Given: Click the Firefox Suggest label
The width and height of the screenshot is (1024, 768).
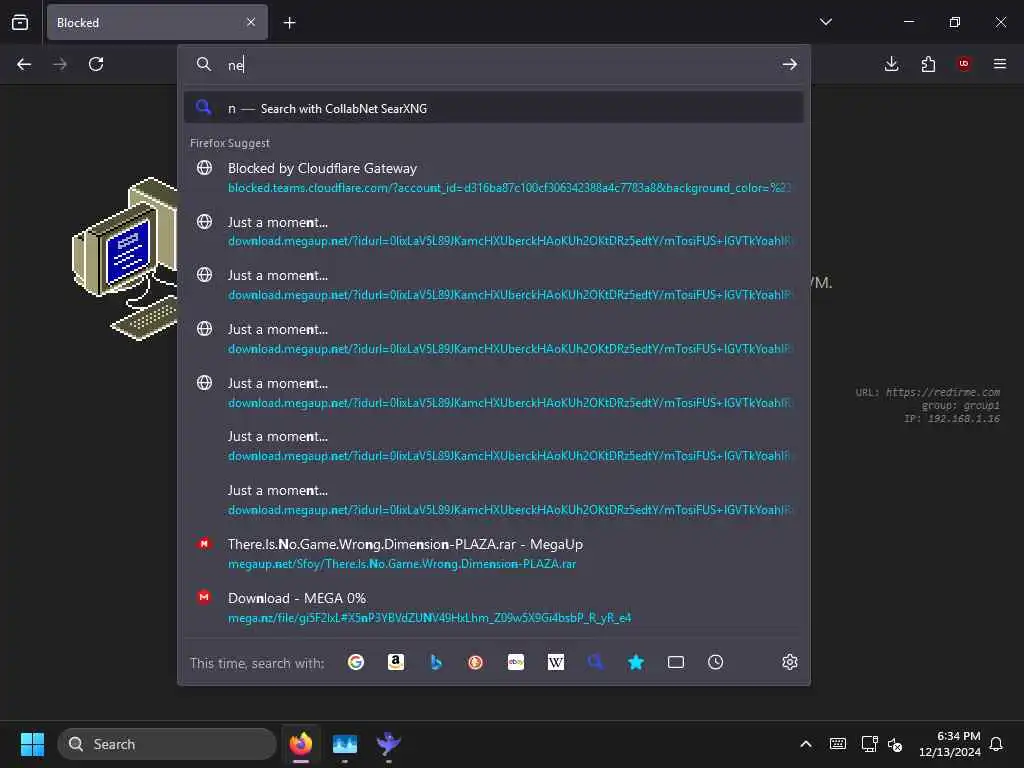Looking at the screenshot, I should [230, 143].
